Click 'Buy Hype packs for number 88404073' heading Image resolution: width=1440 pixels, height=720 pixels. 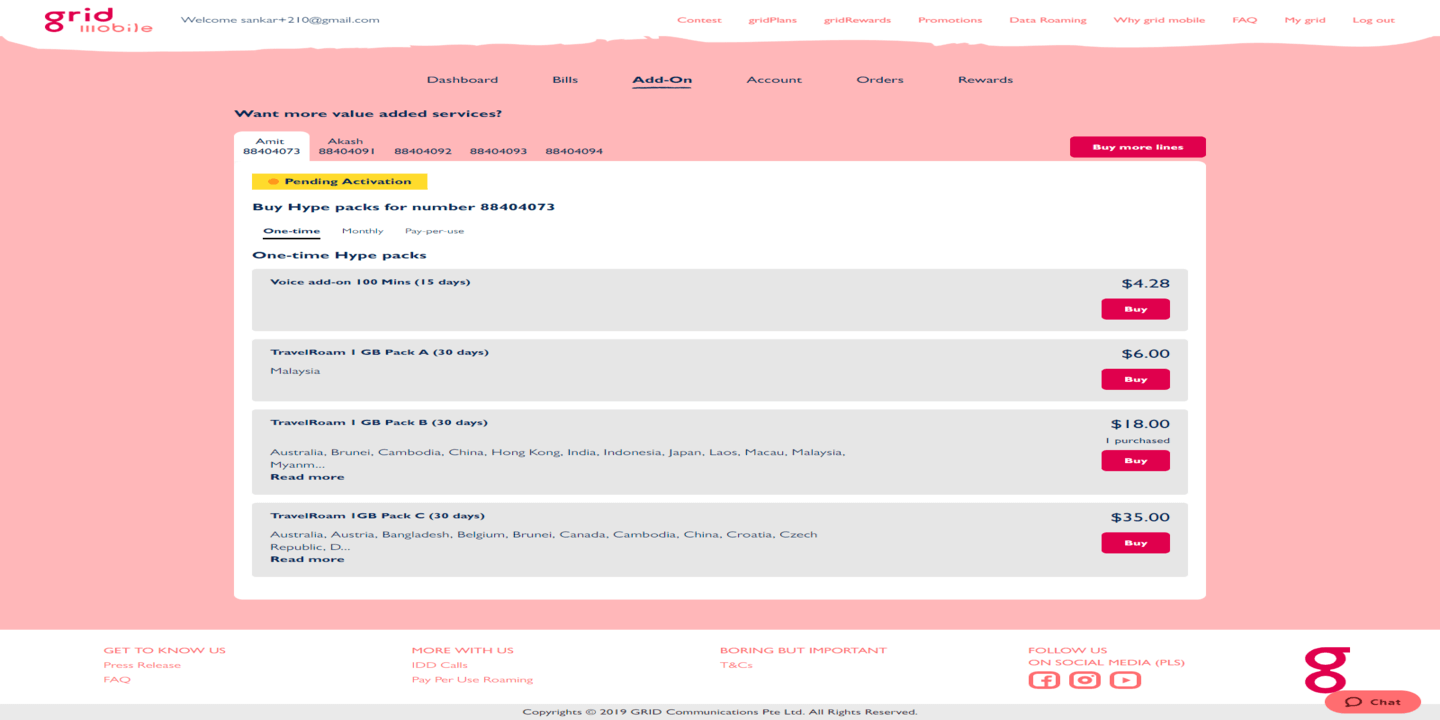403,207
